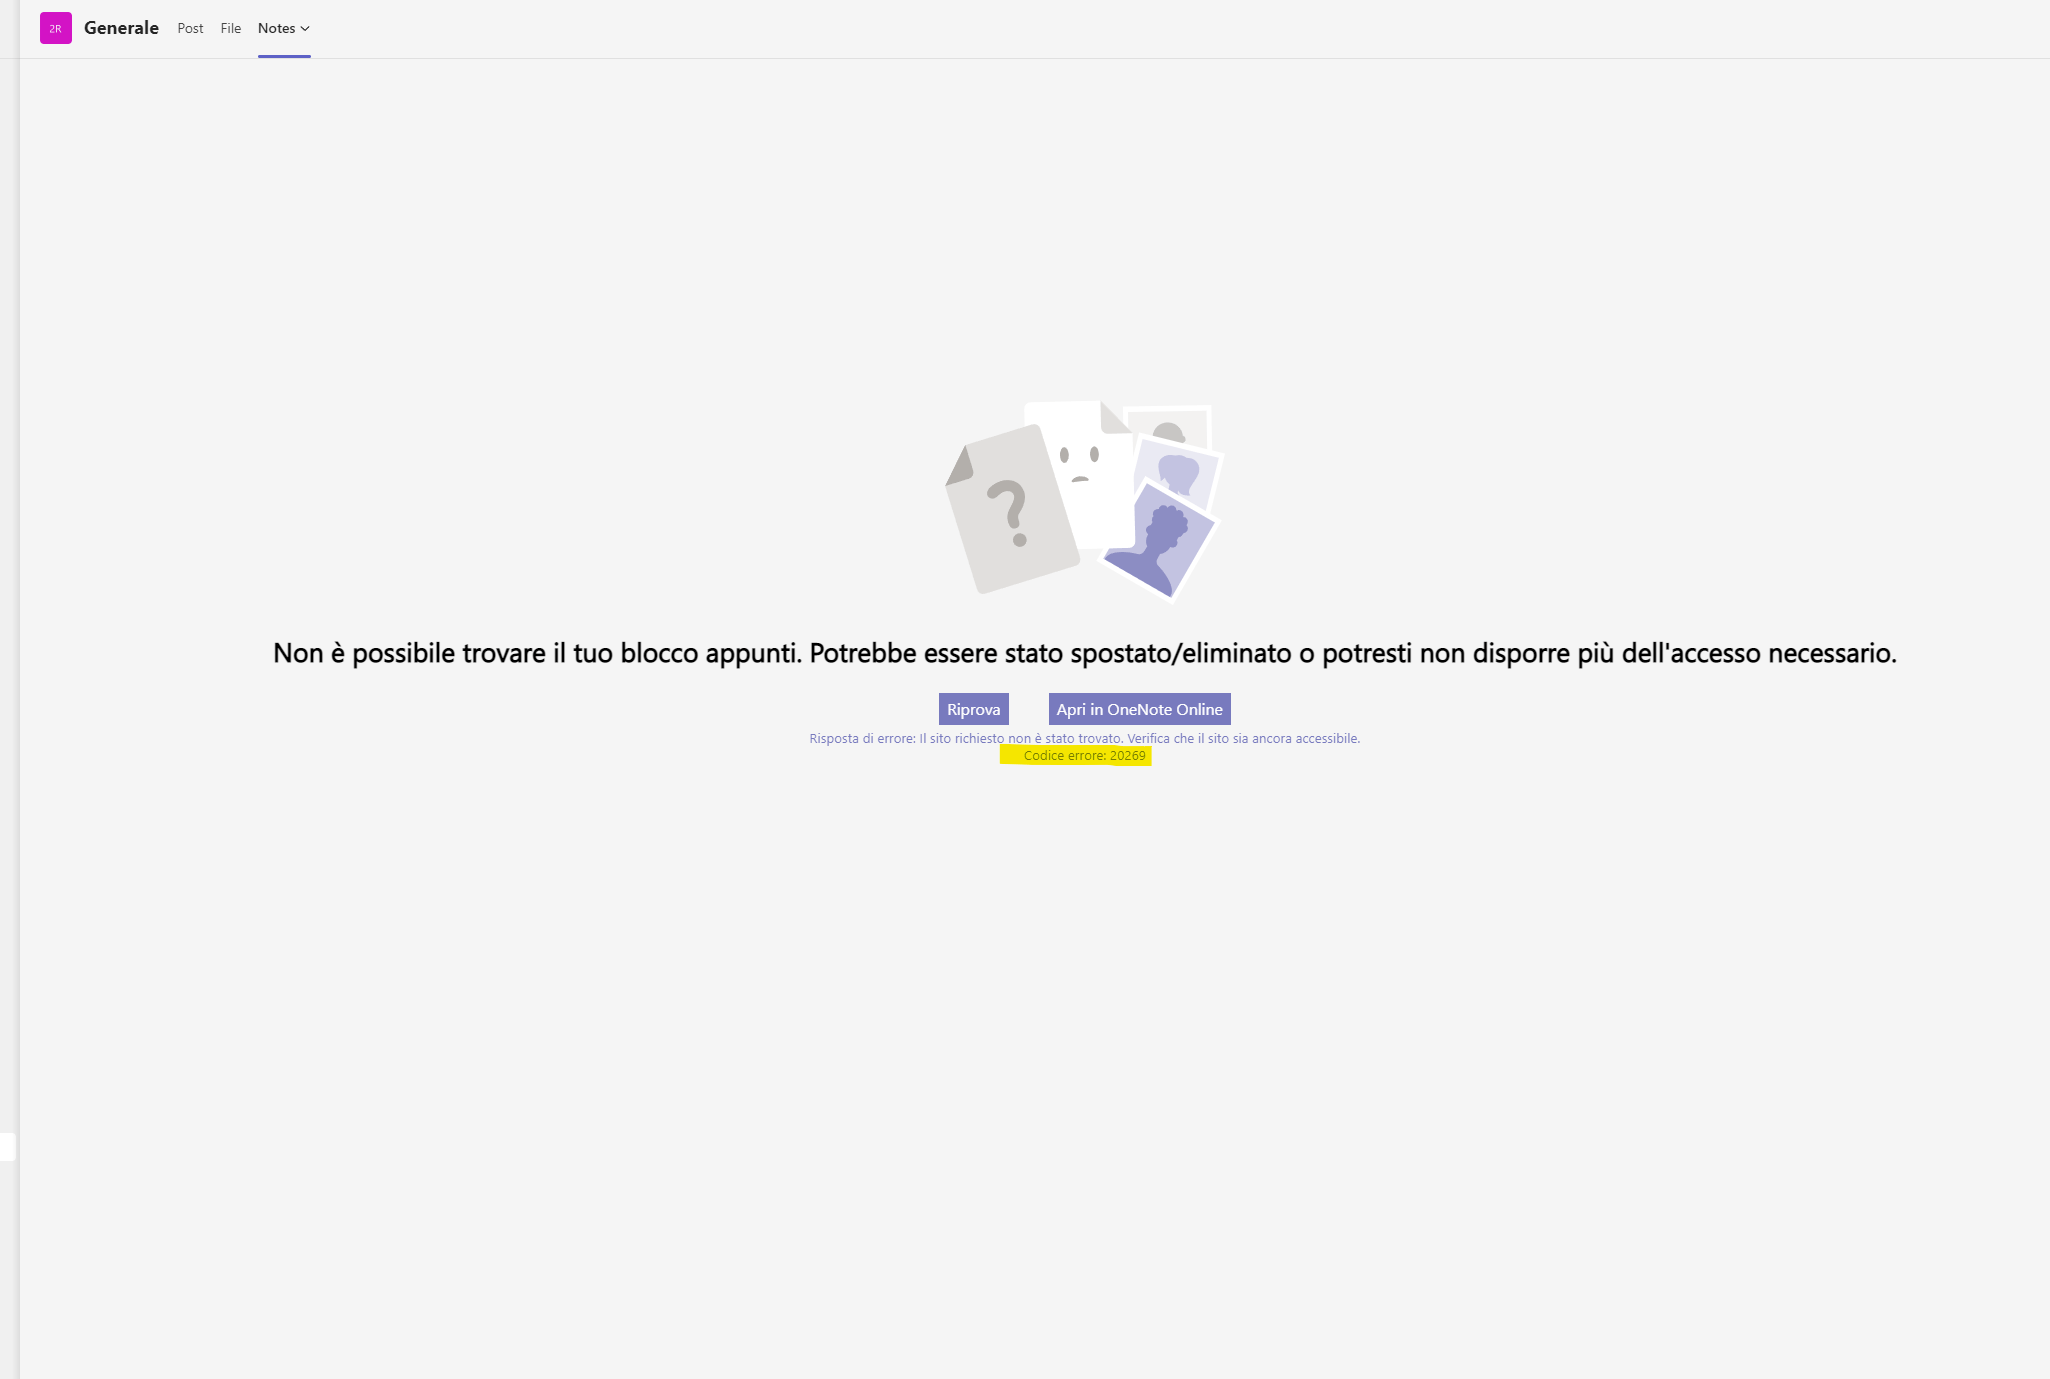Image resolution: width=2050 pixels, height=1379 pixels.
Task: Click the folded corner of the white page
Action: [1114, 418]
